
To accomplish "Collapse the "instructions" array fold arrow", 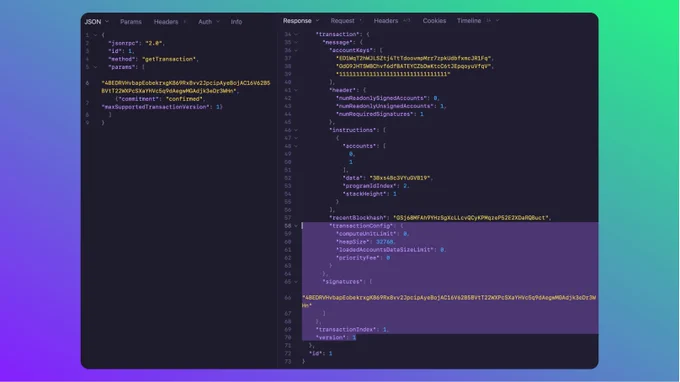I will 296,130.
